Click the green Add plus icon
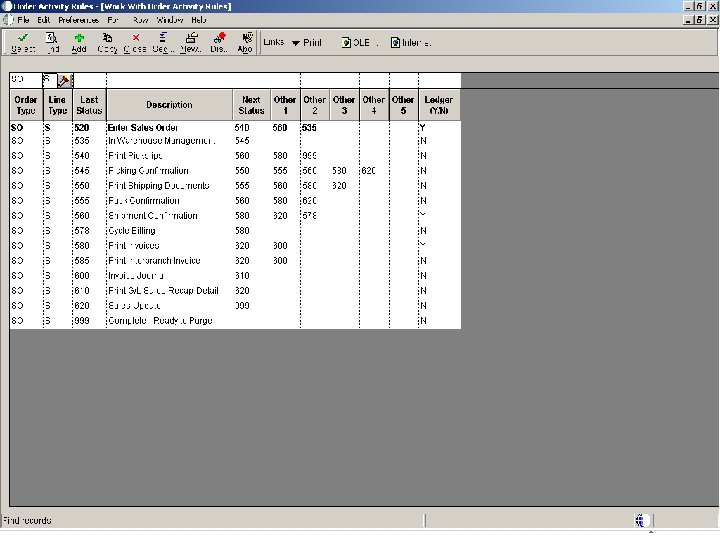Image resolution: width=720 pixels, height=540 pixels. 79,38
